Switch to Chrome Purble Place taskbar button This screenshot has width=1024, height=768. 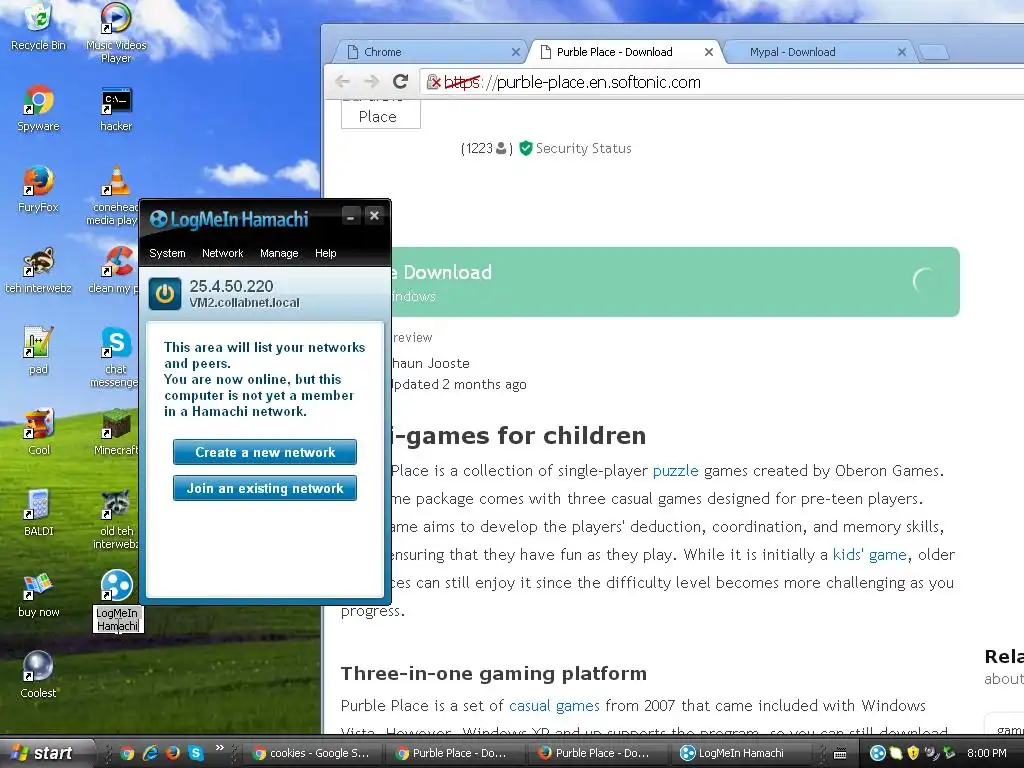tap(455, 753)
